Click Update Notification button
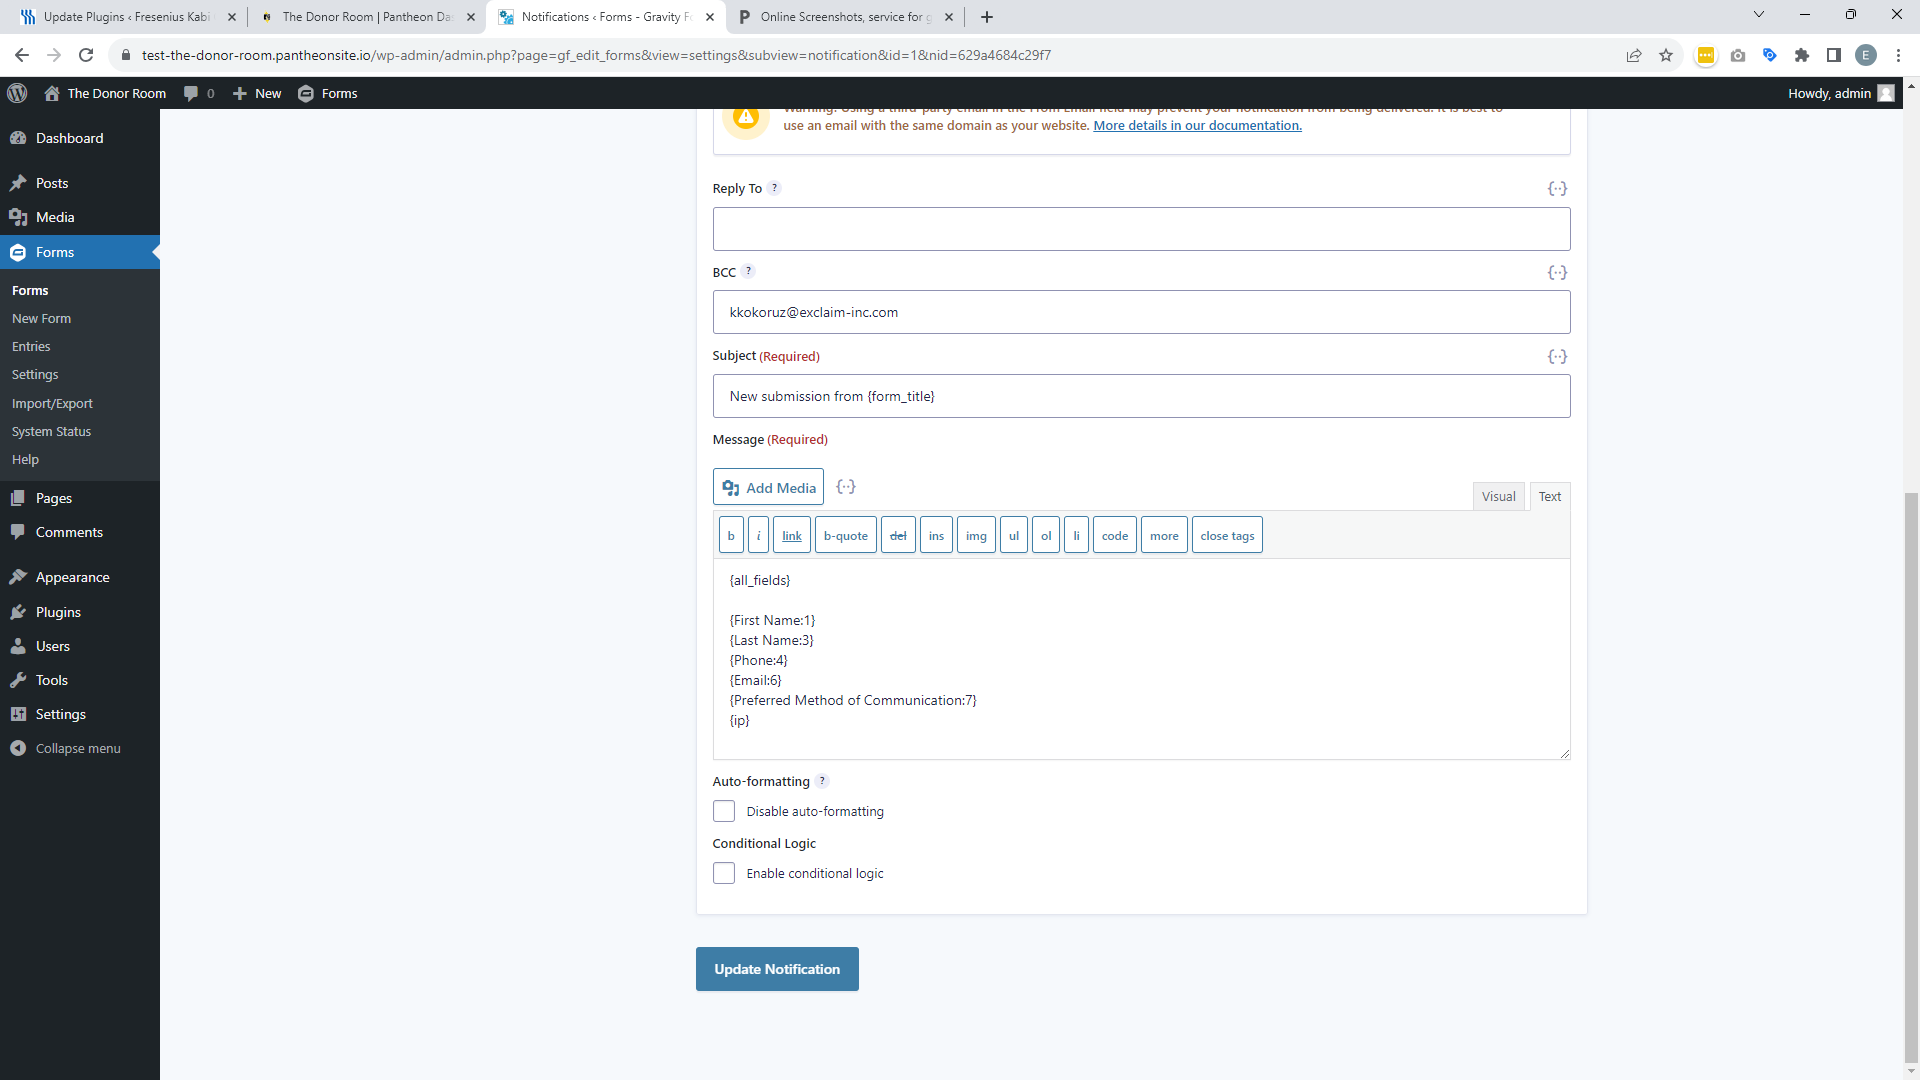This screenshot has width=1920, height=1080. pos(777,969)
